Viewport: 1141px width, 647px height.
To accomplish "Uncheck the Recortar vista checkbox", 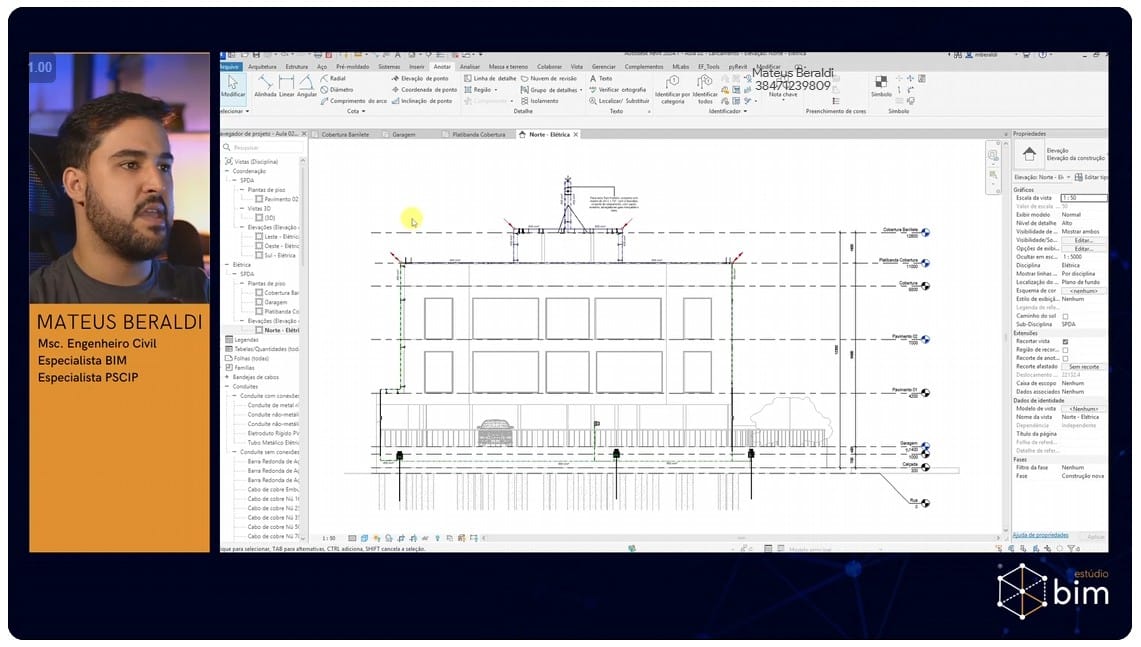I will [x=1065, y=341].
